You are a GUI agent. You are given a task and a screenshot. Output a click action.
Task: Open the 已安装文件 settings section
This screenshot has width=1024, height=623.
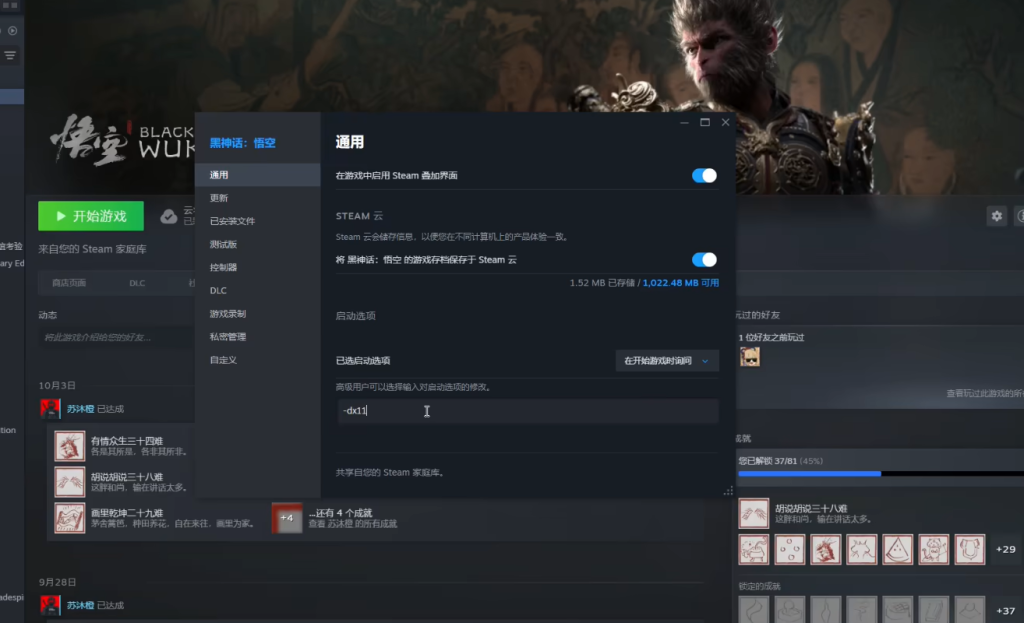[232, 221]
